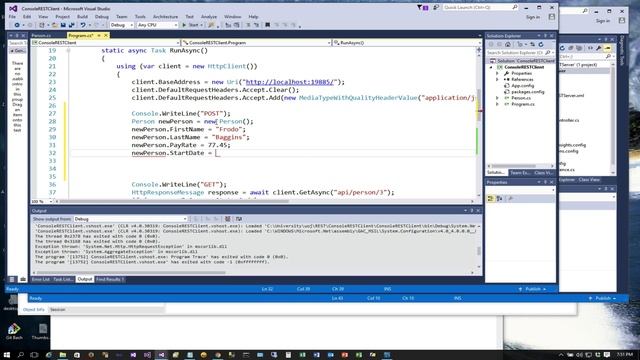The image size is (640, 360).
Task: Expand the Person.cs node
Action: (x=497, y=98)
